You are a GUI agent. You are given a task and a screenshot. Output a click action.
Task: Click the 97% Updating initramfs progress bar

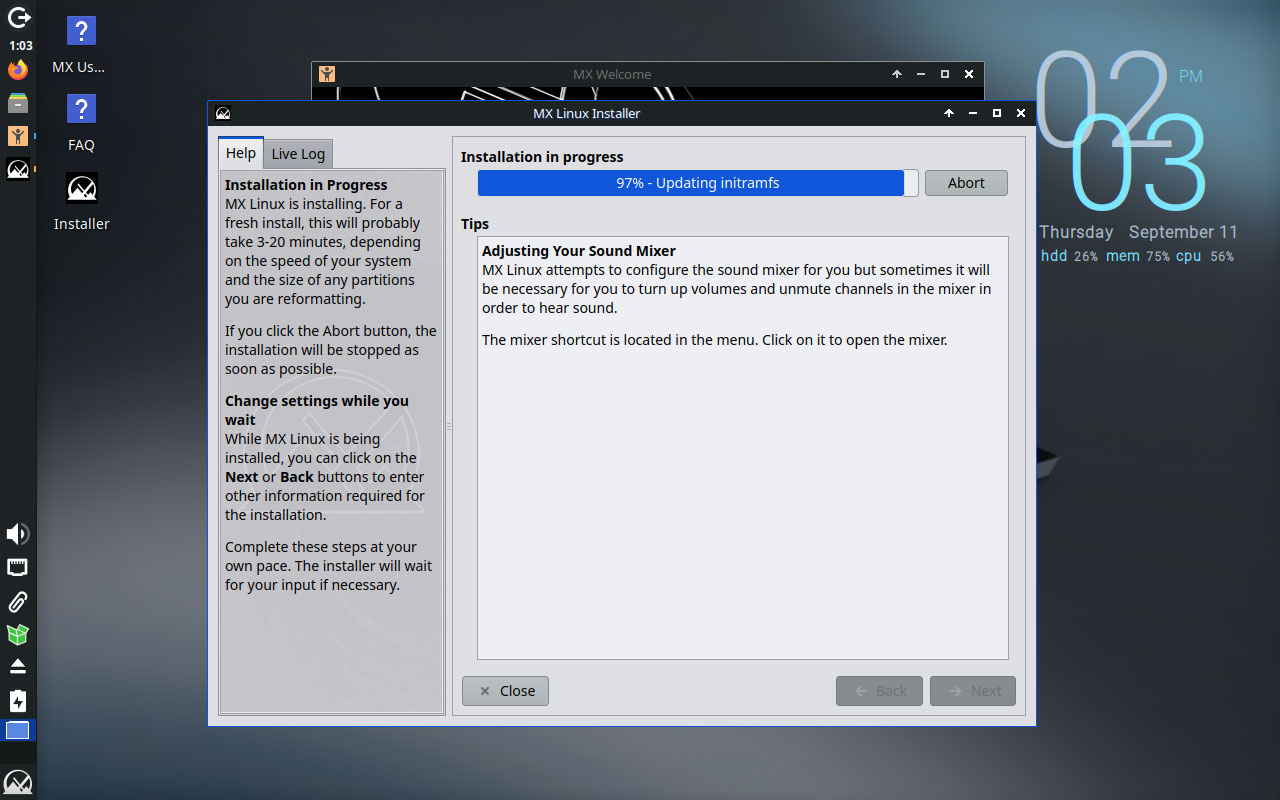(x=698, y=183)
